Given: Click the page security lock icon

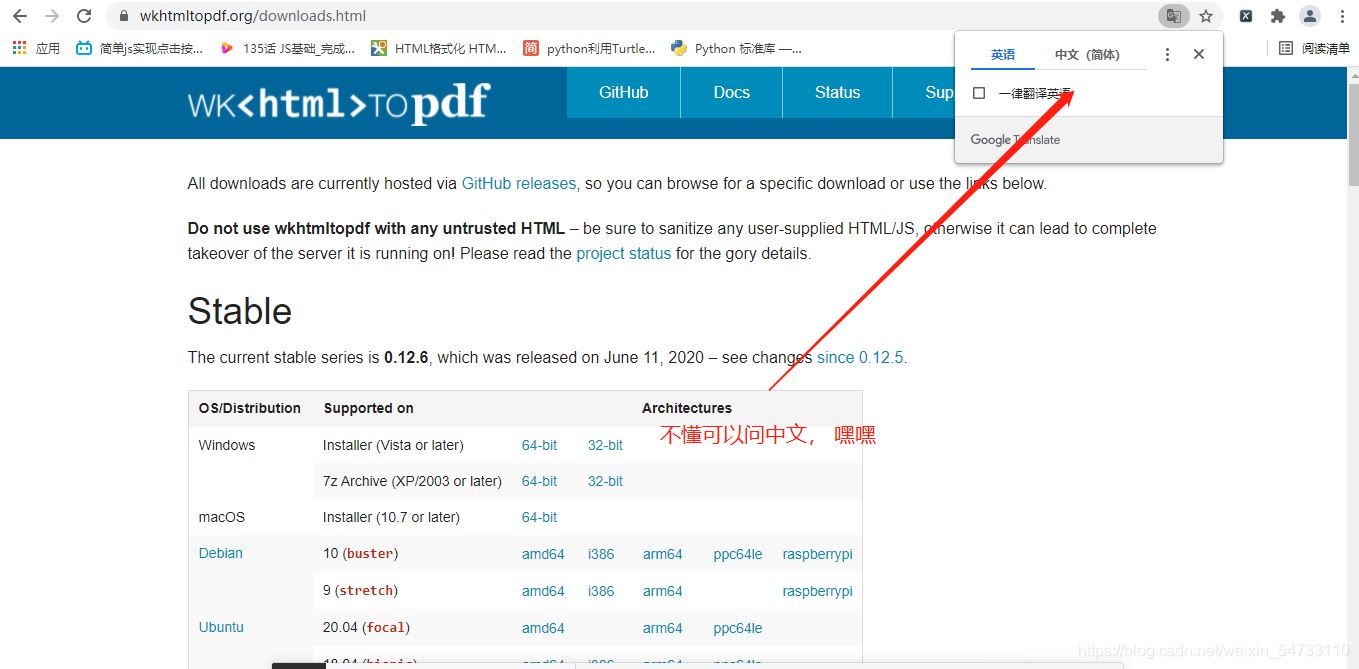Looking at the screenshot, I should coord(122,16).
